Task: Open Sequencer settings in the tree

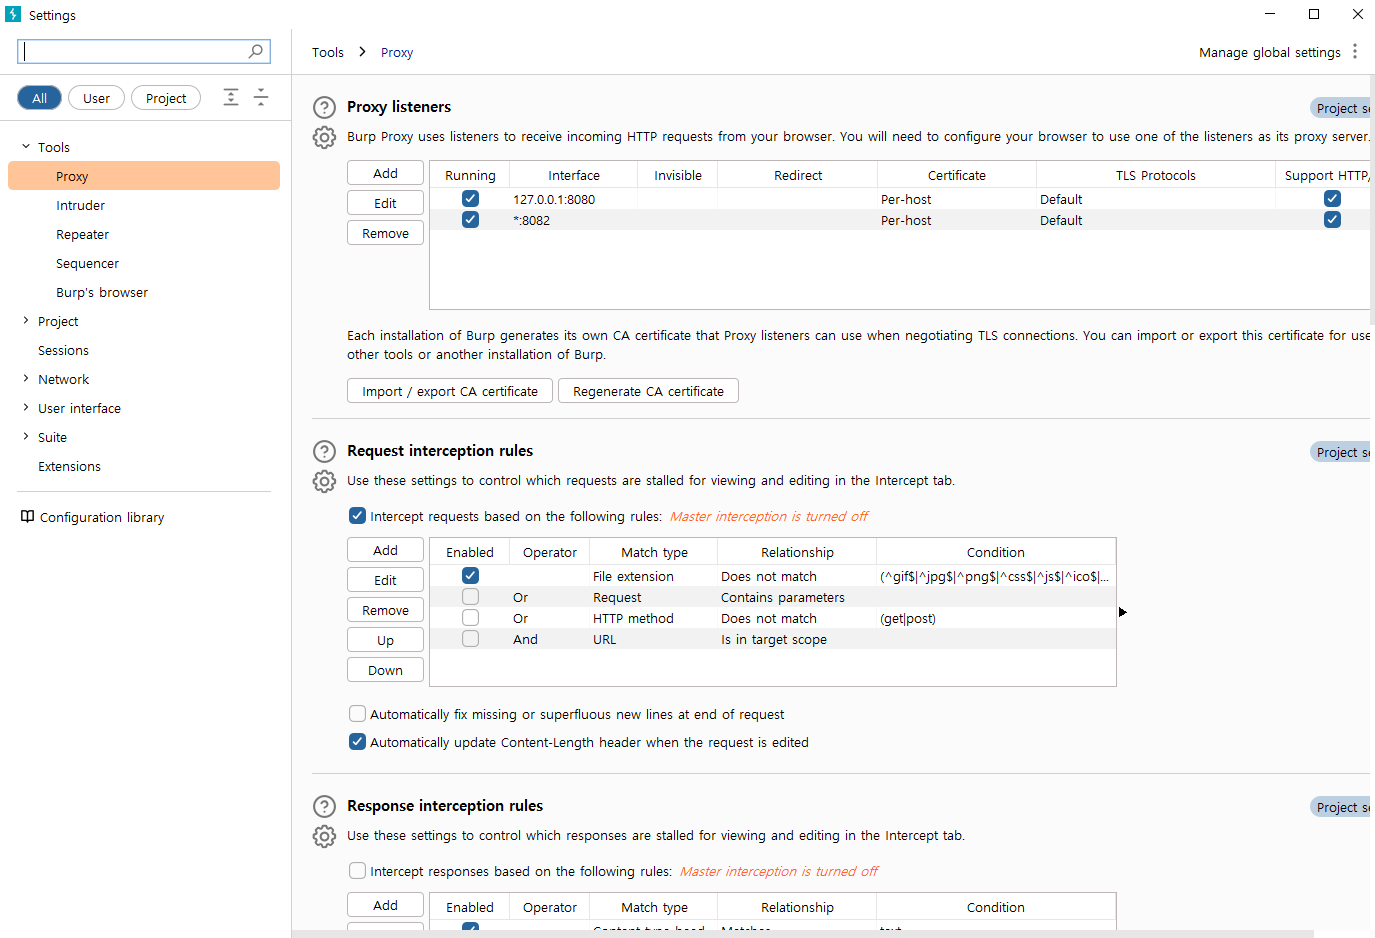Action: (88, 263)
